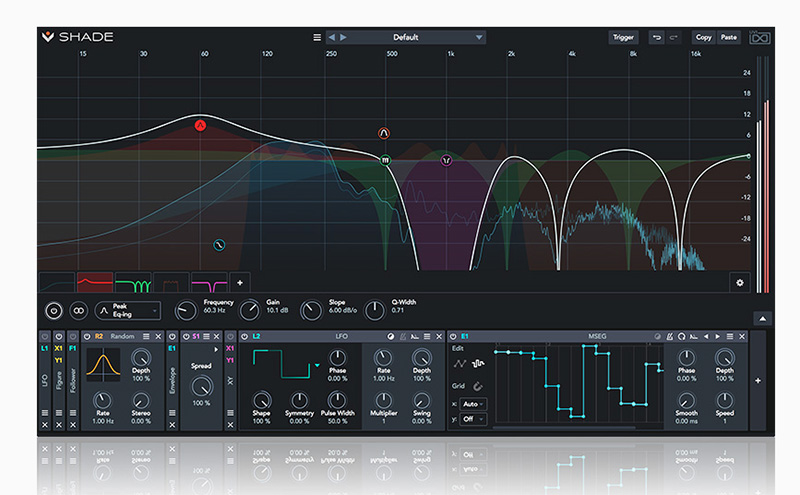Add a new filter with plus button

[240, 283]
